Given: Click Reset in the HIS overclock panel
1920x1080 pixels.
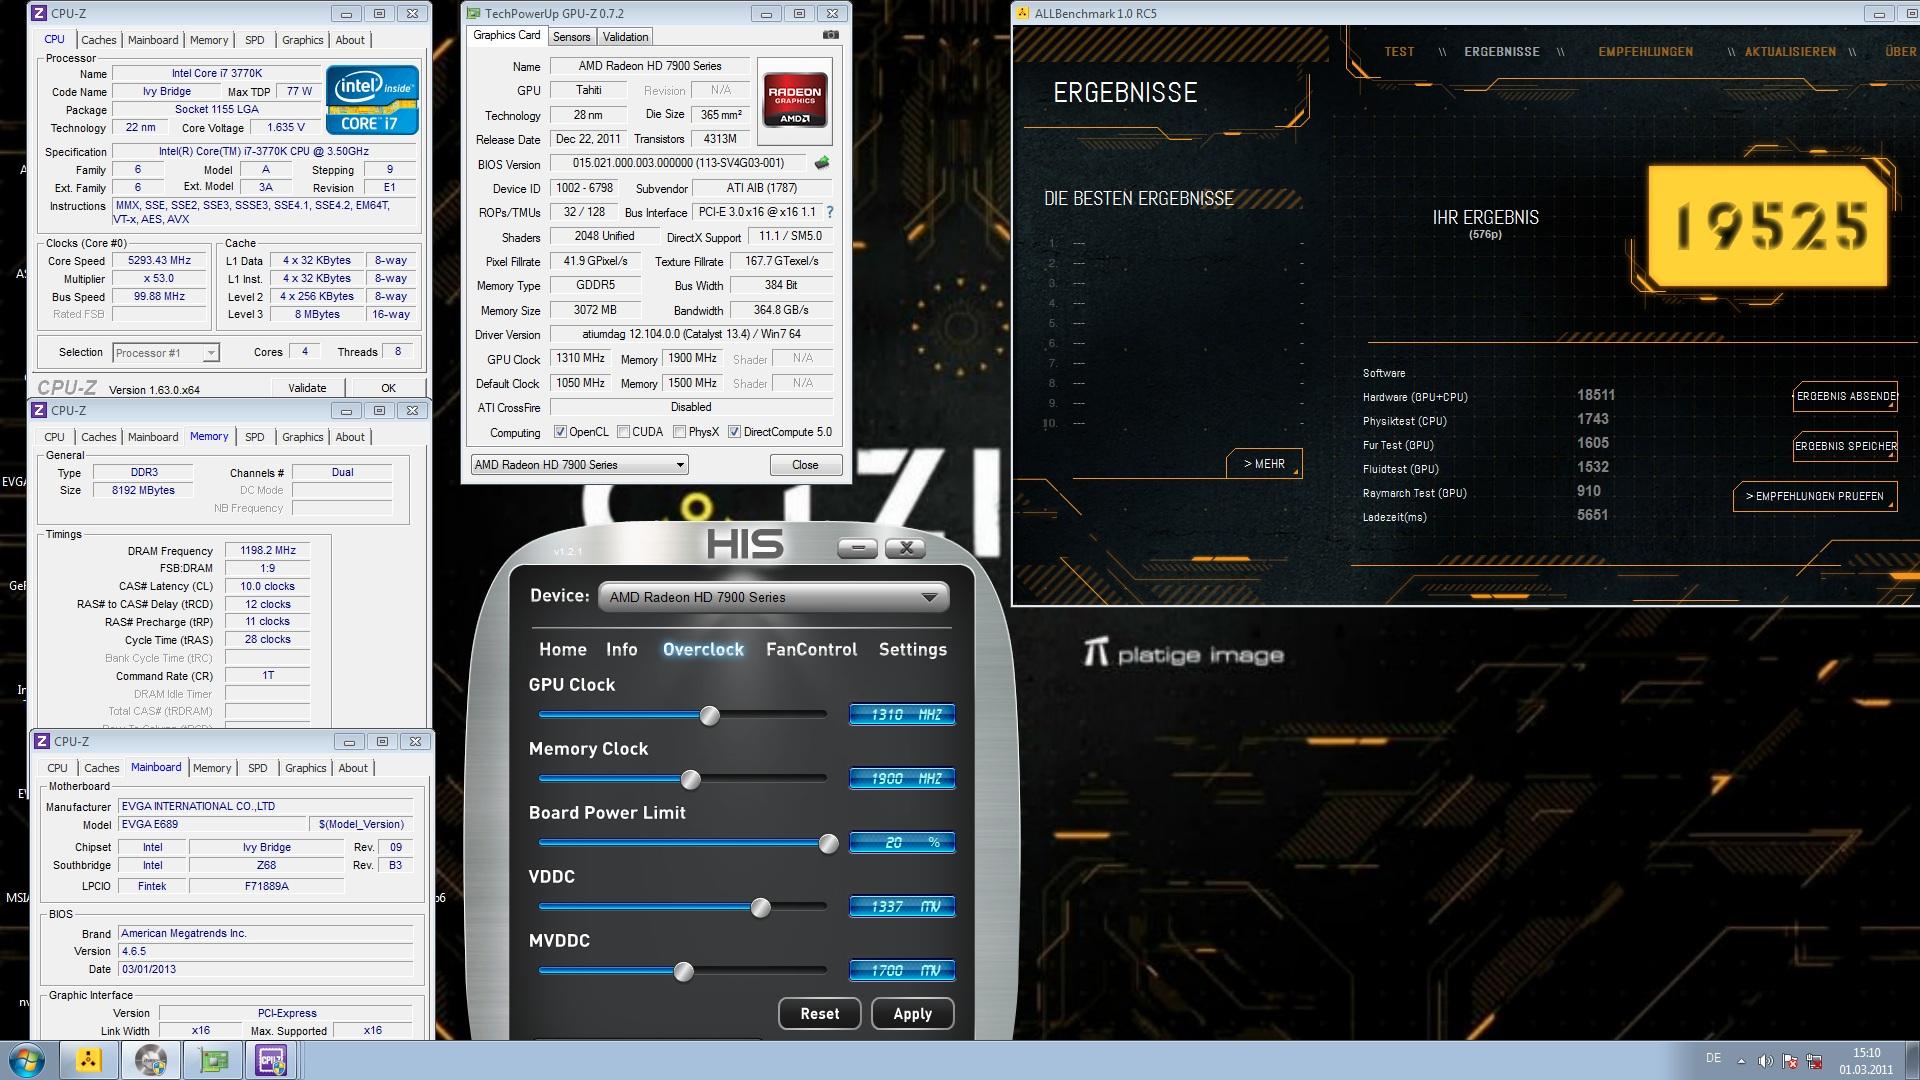Looking at the screenshot, I should pos(819,1013).
